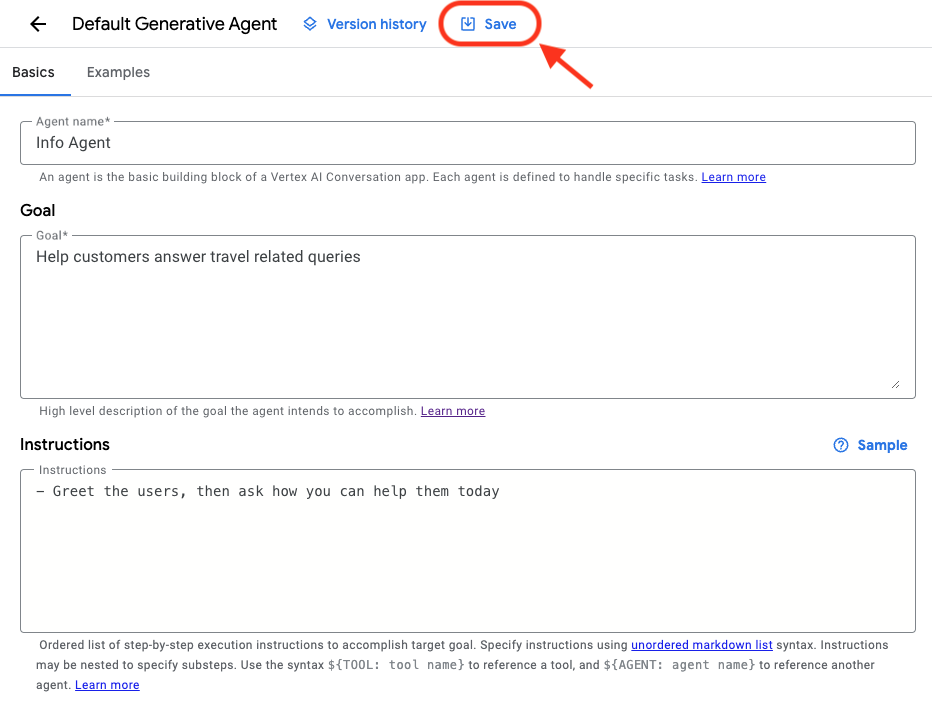Open the unordered markdown list documentation
932x702 pixels.
pos(701,644)
